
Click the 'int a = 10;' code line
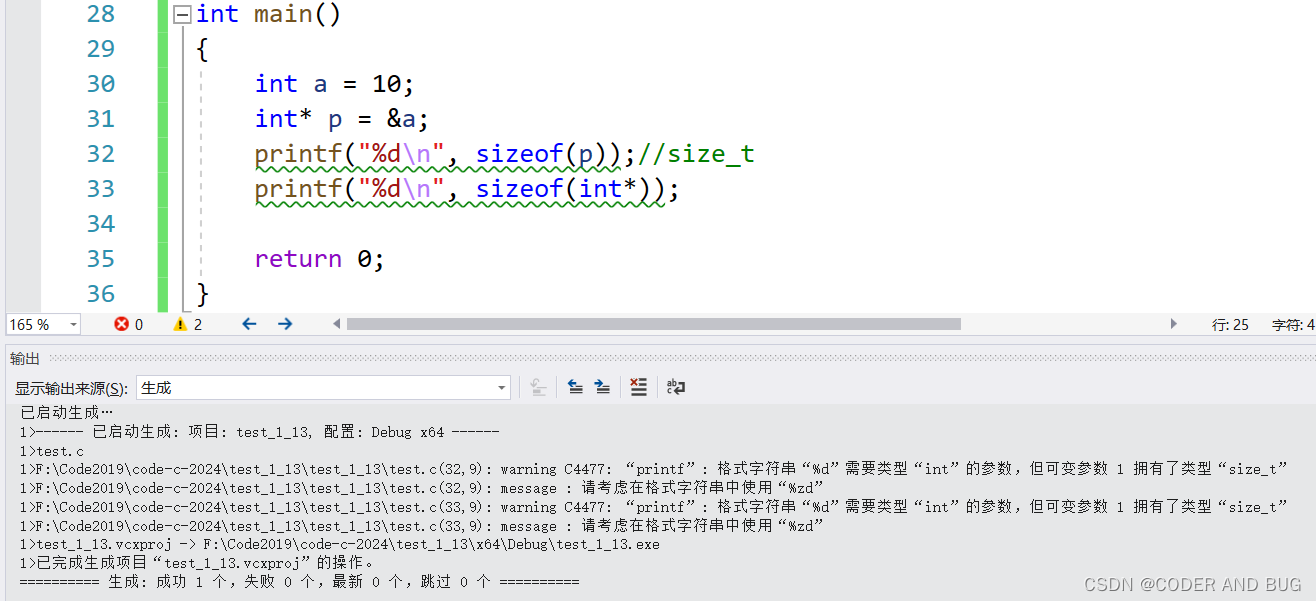coord(334,84)
